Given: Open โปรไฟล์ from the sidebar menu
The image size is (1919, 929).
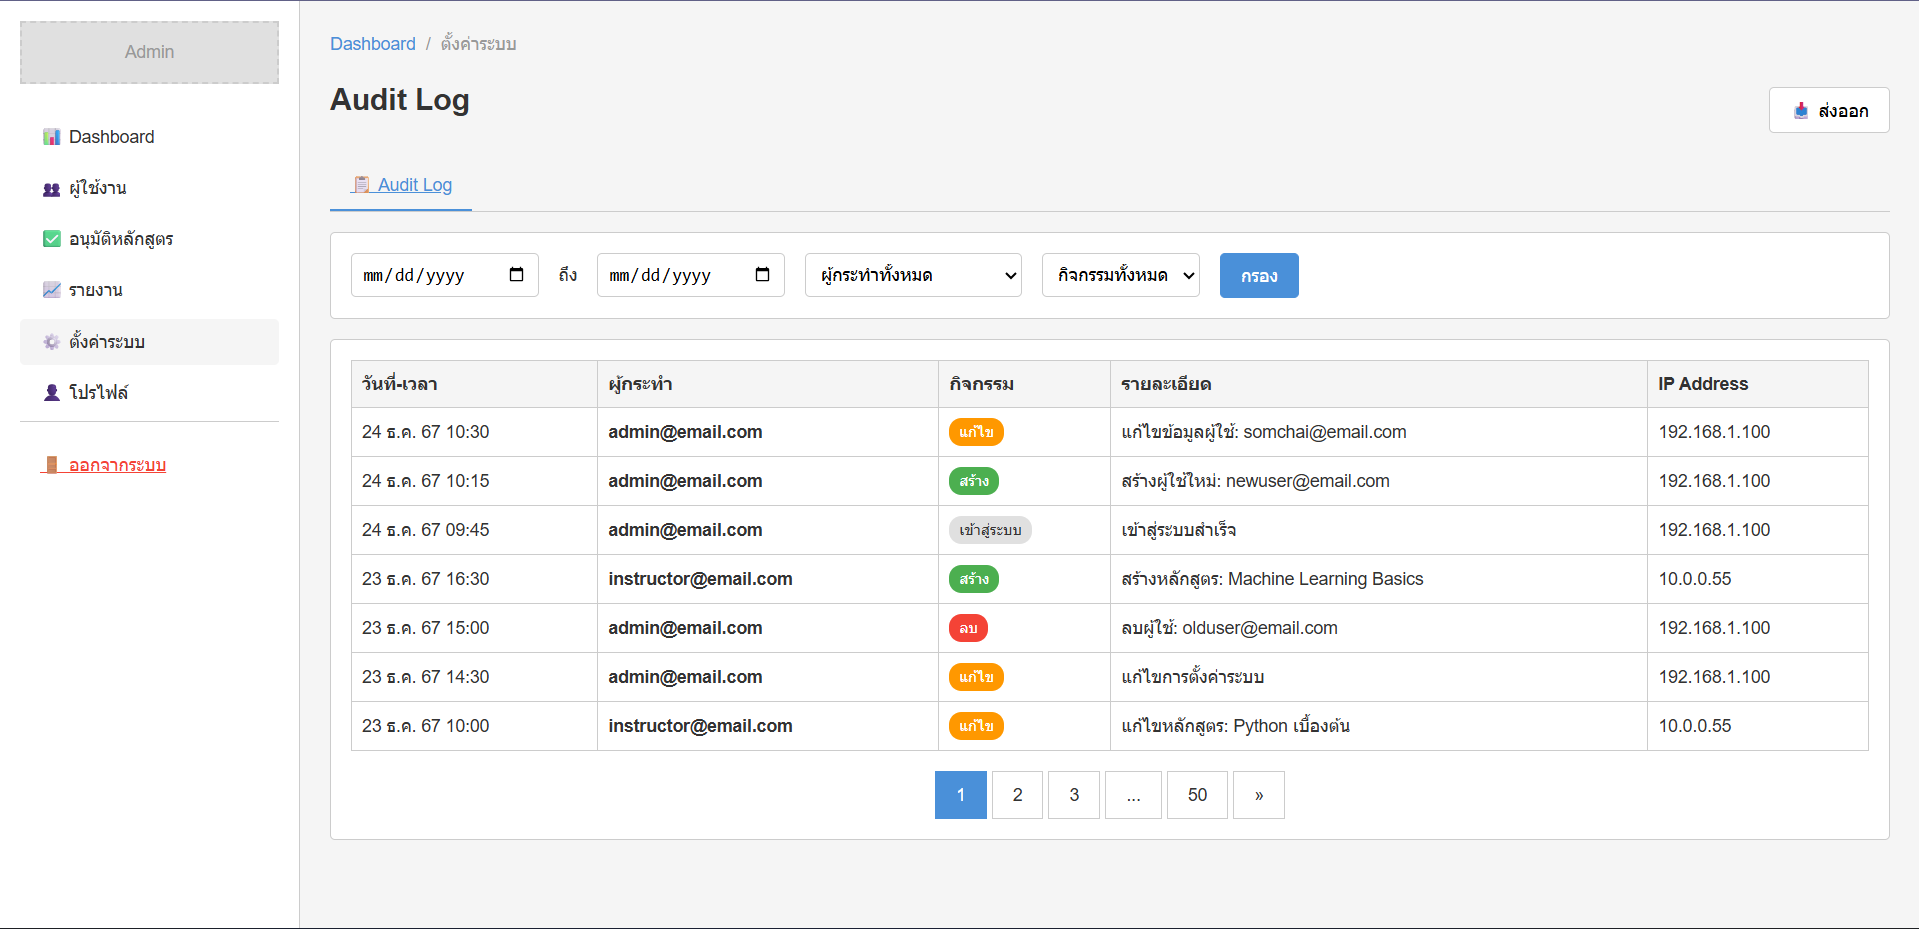Looking at the screenshot, I should point(98,393).
